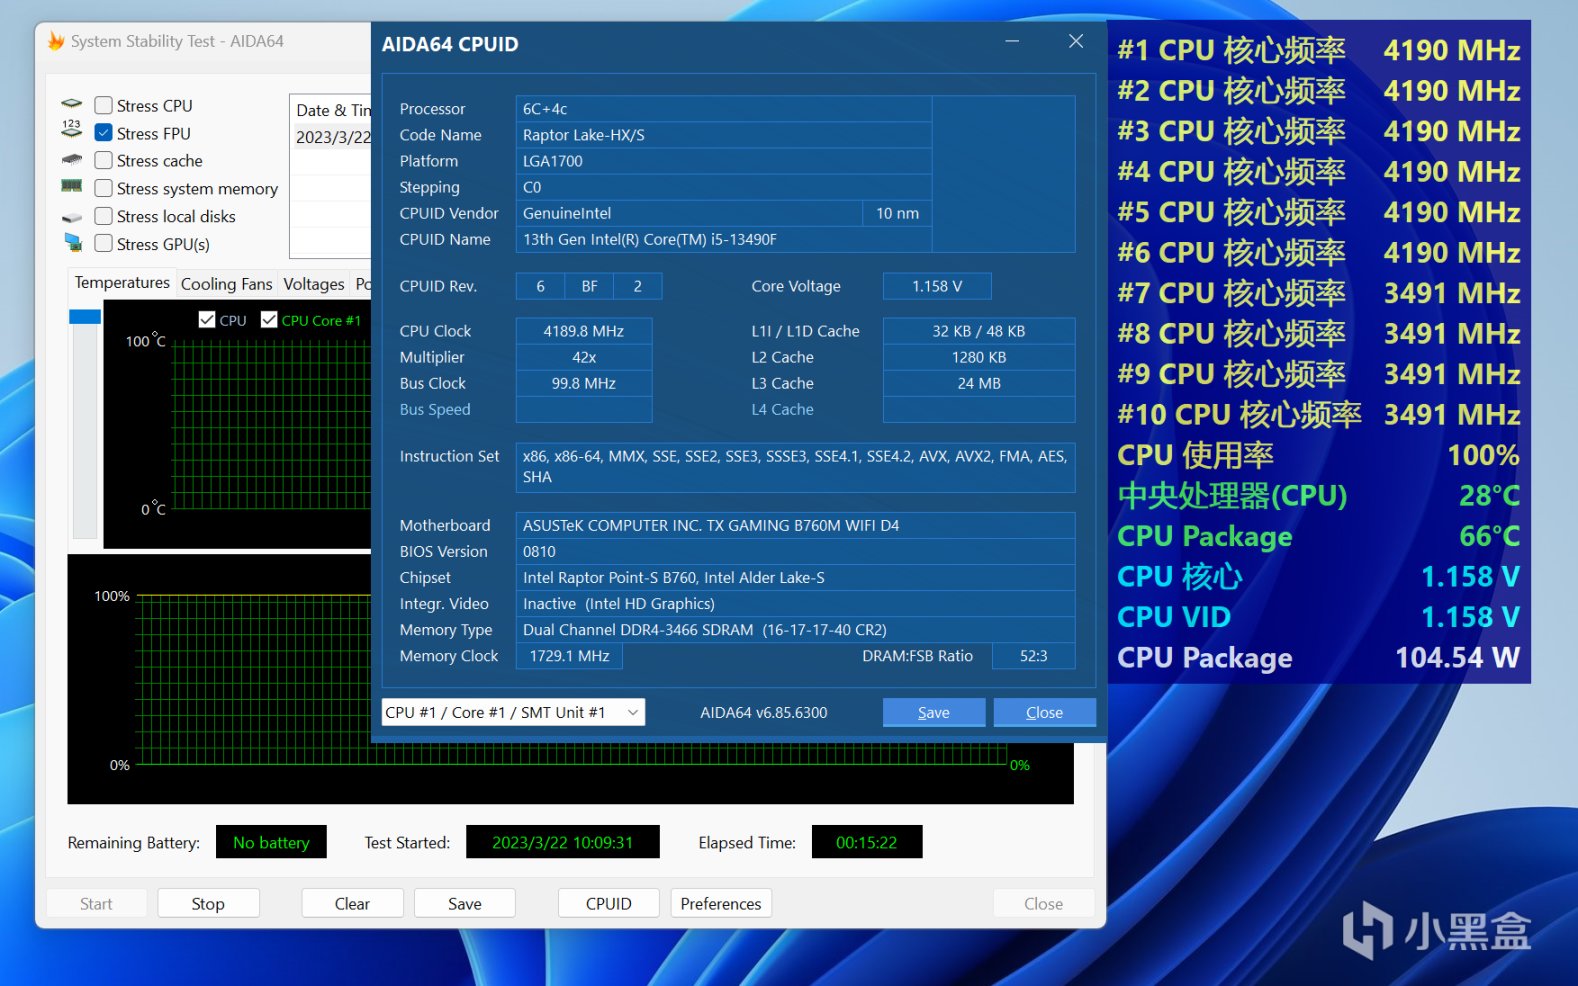This screenshot has height=986, width=1578.
Task: Click the Memory Type value DDR4-3466 SDRAM
Action: [796, 630]
